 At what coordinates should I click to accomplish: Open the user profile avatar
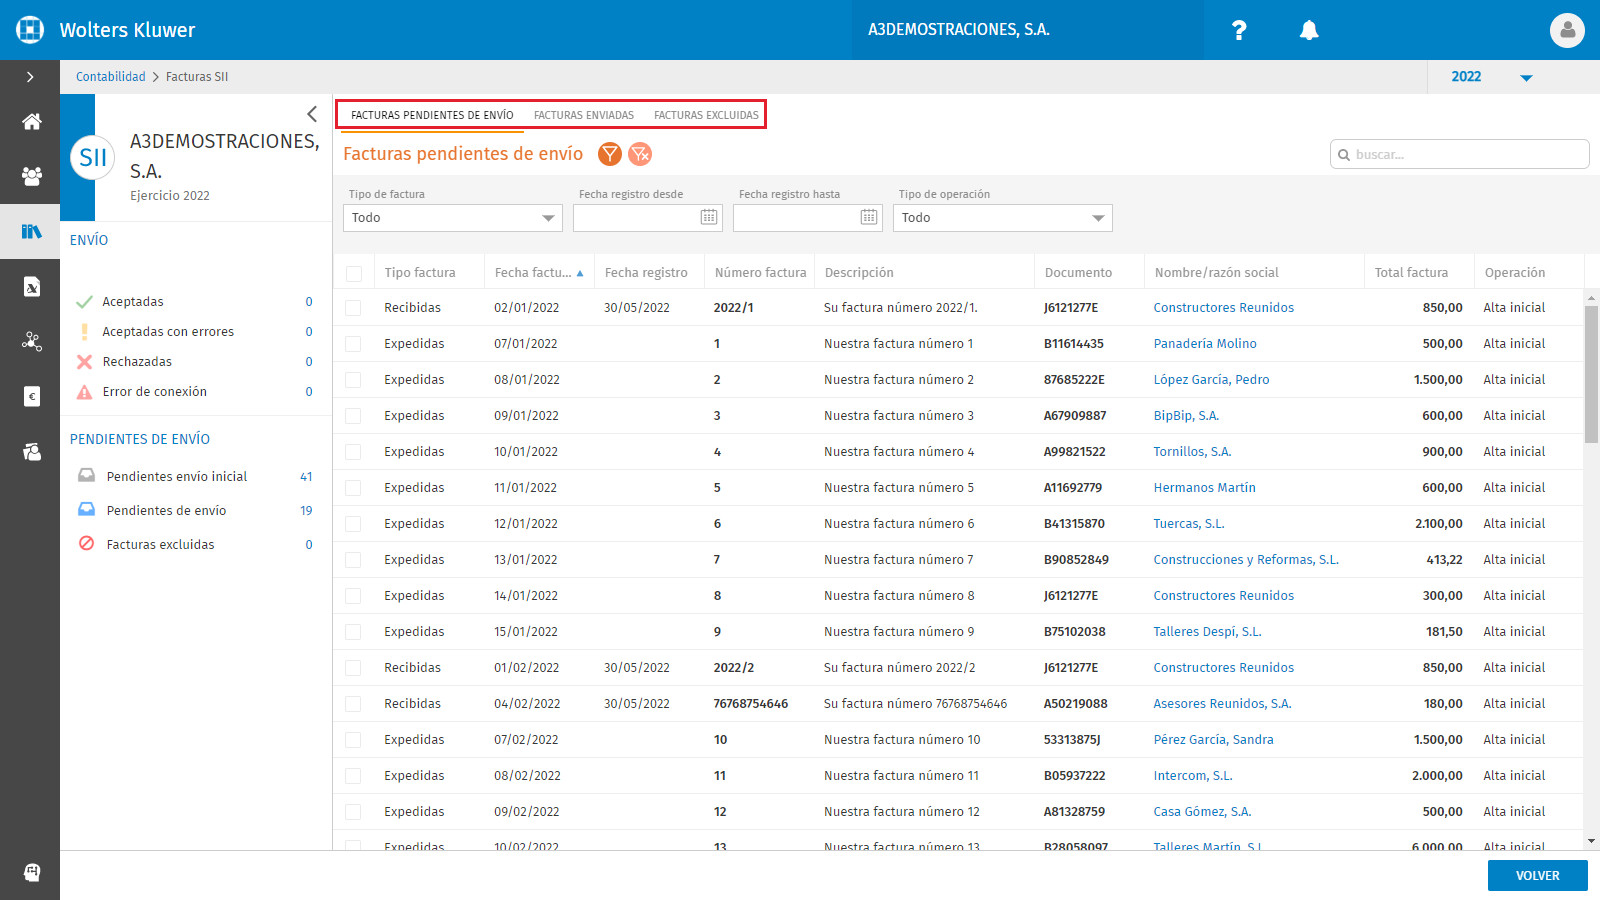[x=1567, y=30]
